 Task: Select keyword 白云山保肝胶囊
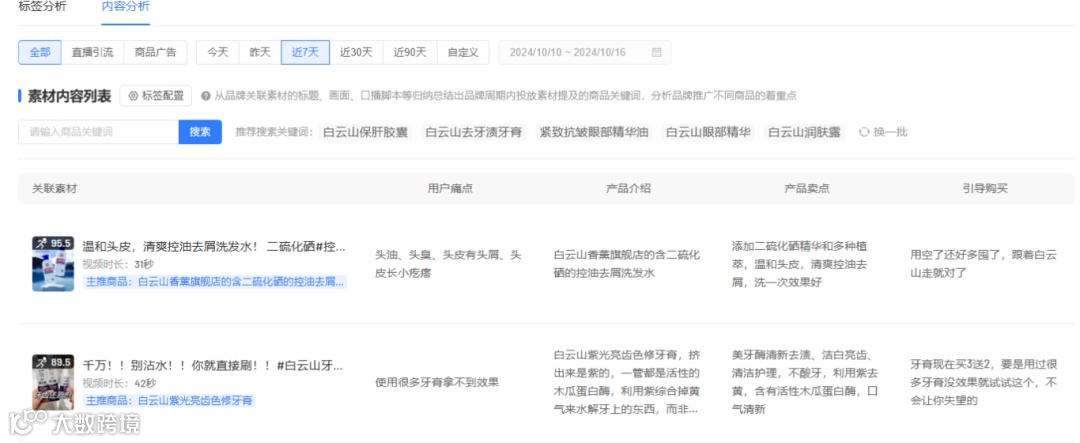pyautogui.click(x=366, y=132)
